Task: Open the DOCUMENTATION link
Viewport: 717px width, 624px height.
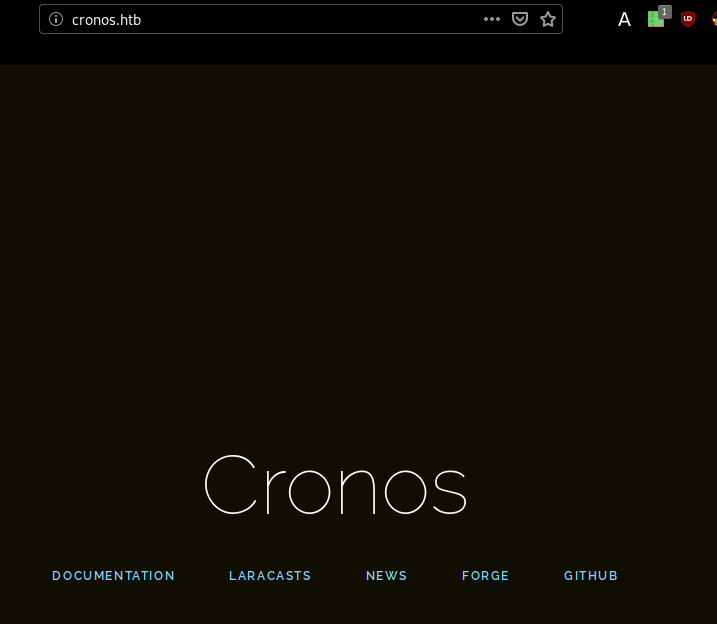Action: pyautogui.click(x=113, y=576)
